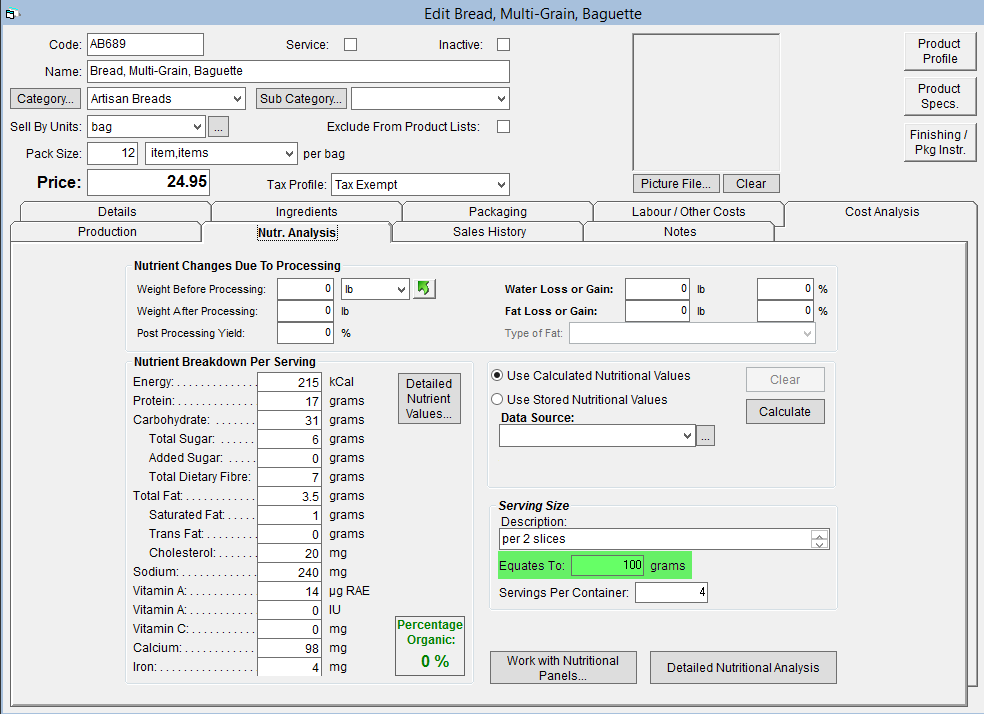Image resolution: width=984 pixels, height=714 pixels.
Task: Expand the Data Source dropdown
Action: click(687, 435)
